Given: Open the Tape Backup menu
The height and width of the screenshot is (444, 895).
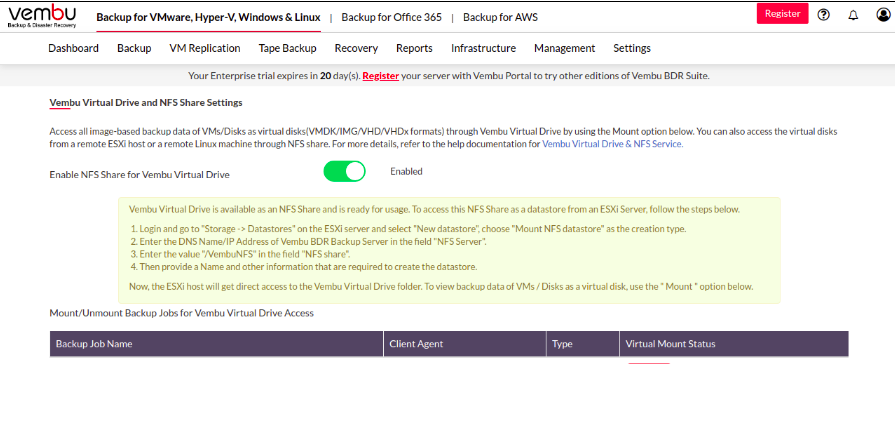Looking at the screenshot, I should (288, 49).
